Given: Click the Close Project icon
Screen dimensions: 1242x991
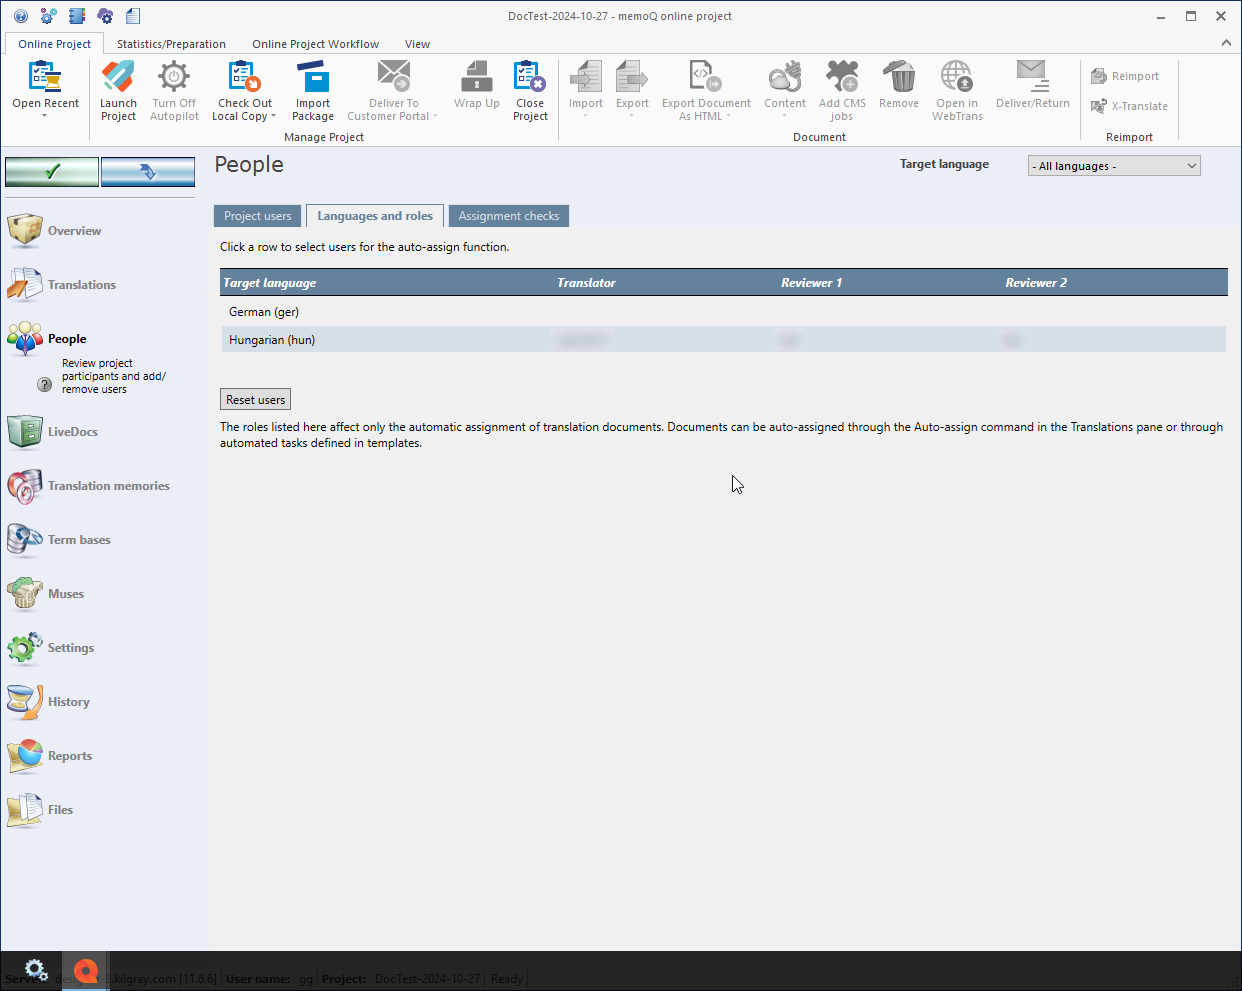Looking at the screenshot, I should coord(530,78).
